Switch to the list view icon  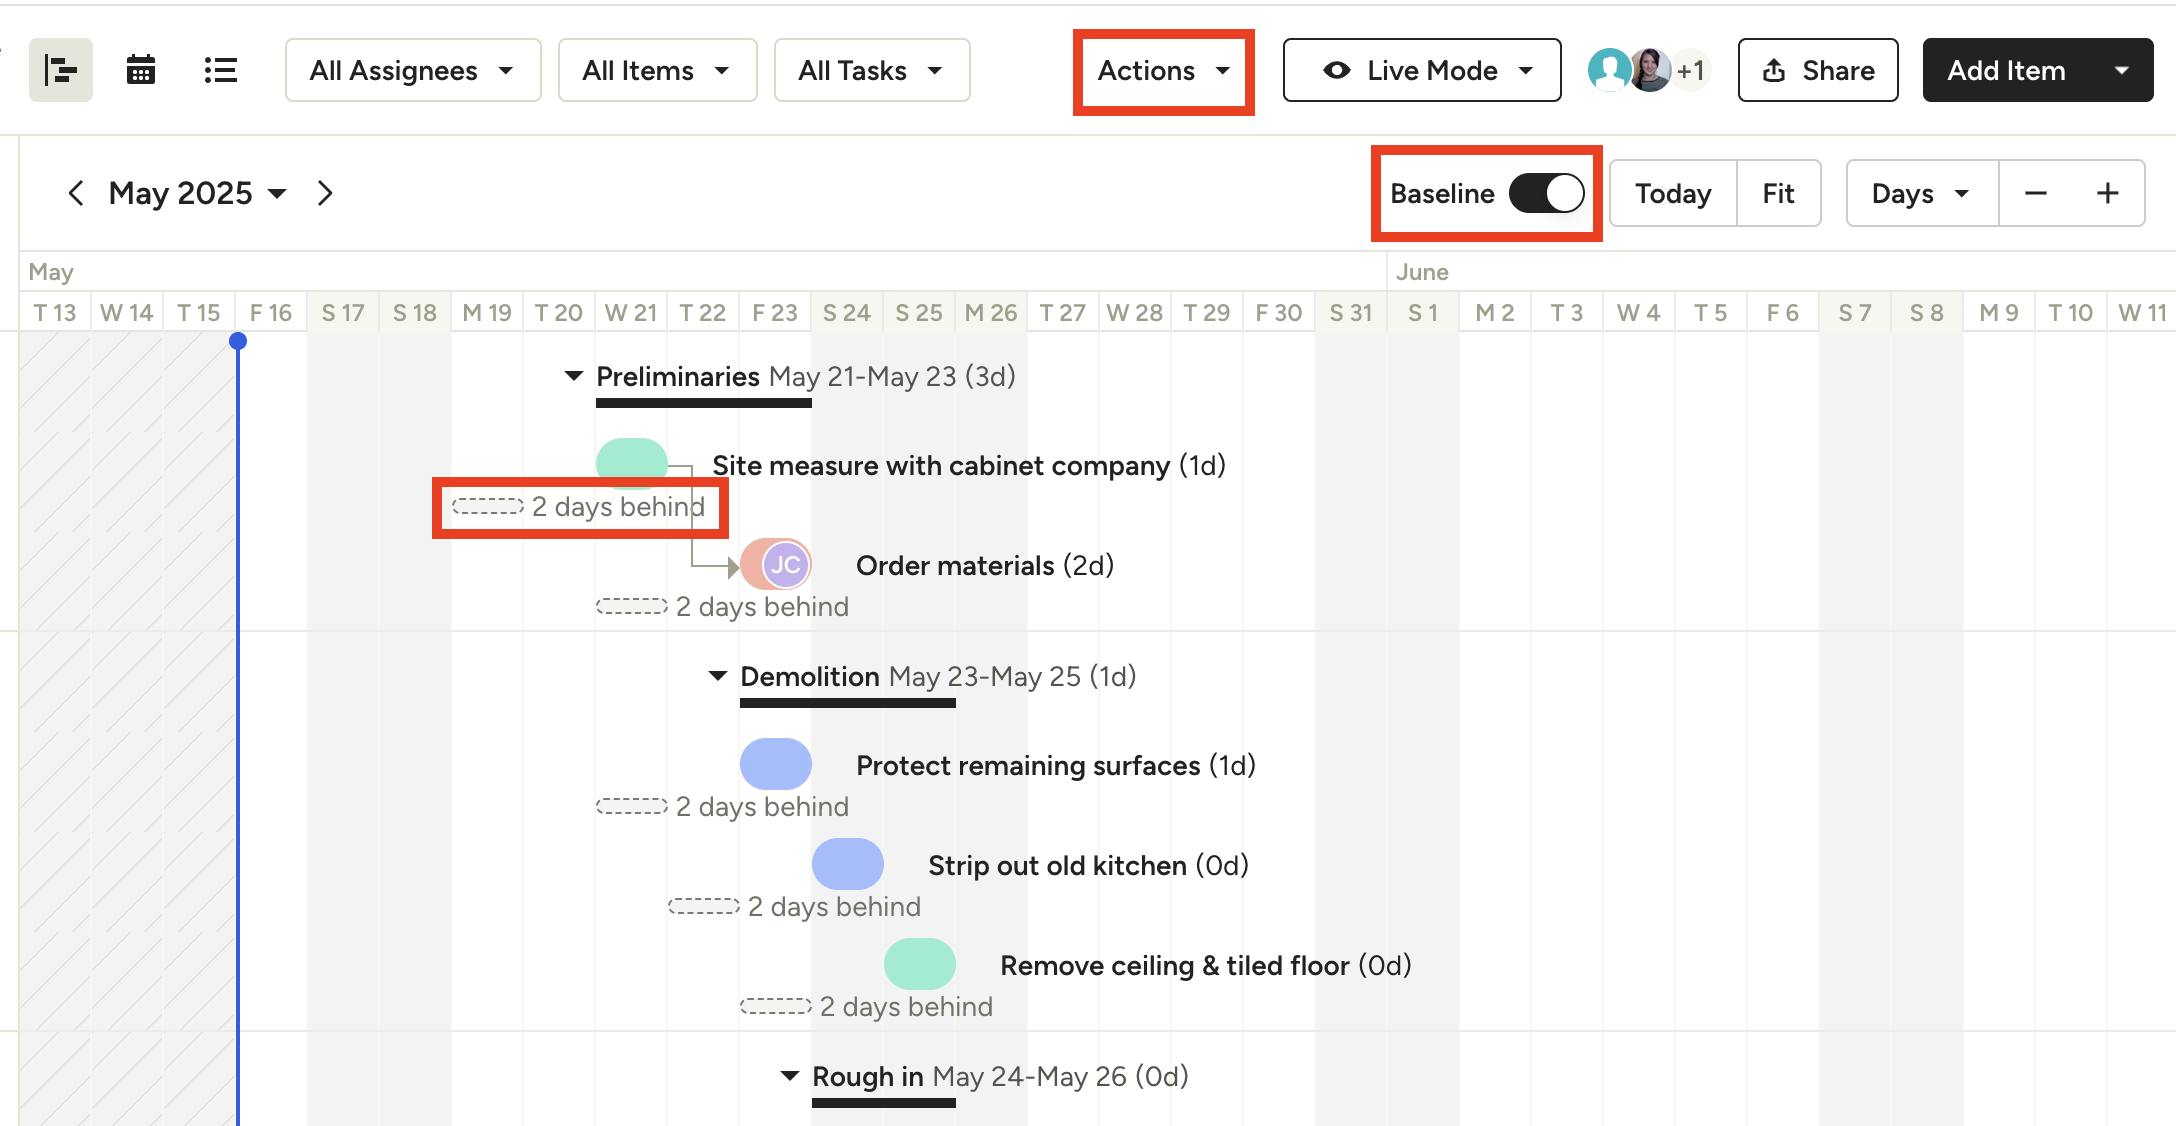click(x=220, y=70)
